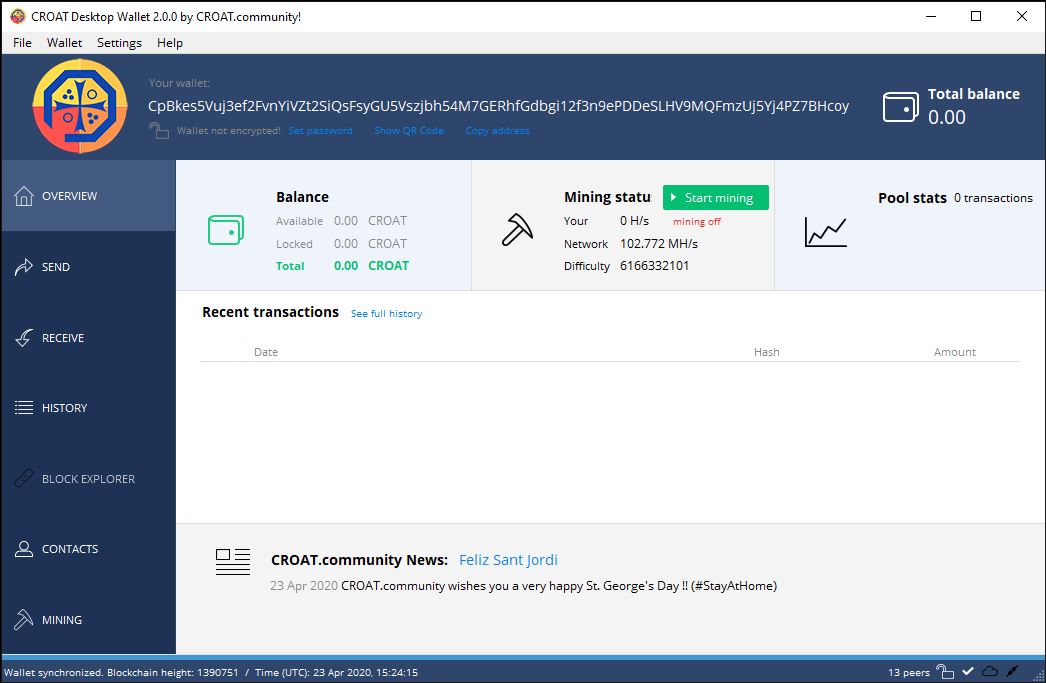Image resolution: width=1046 pixels, height=683 pixels.
Task: Click the green Total 0.00 CROAT row
Action: pos(342,265)
